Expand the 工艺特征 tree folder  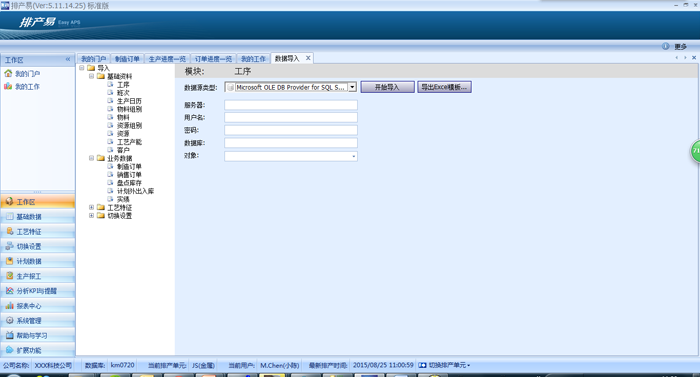92,207
